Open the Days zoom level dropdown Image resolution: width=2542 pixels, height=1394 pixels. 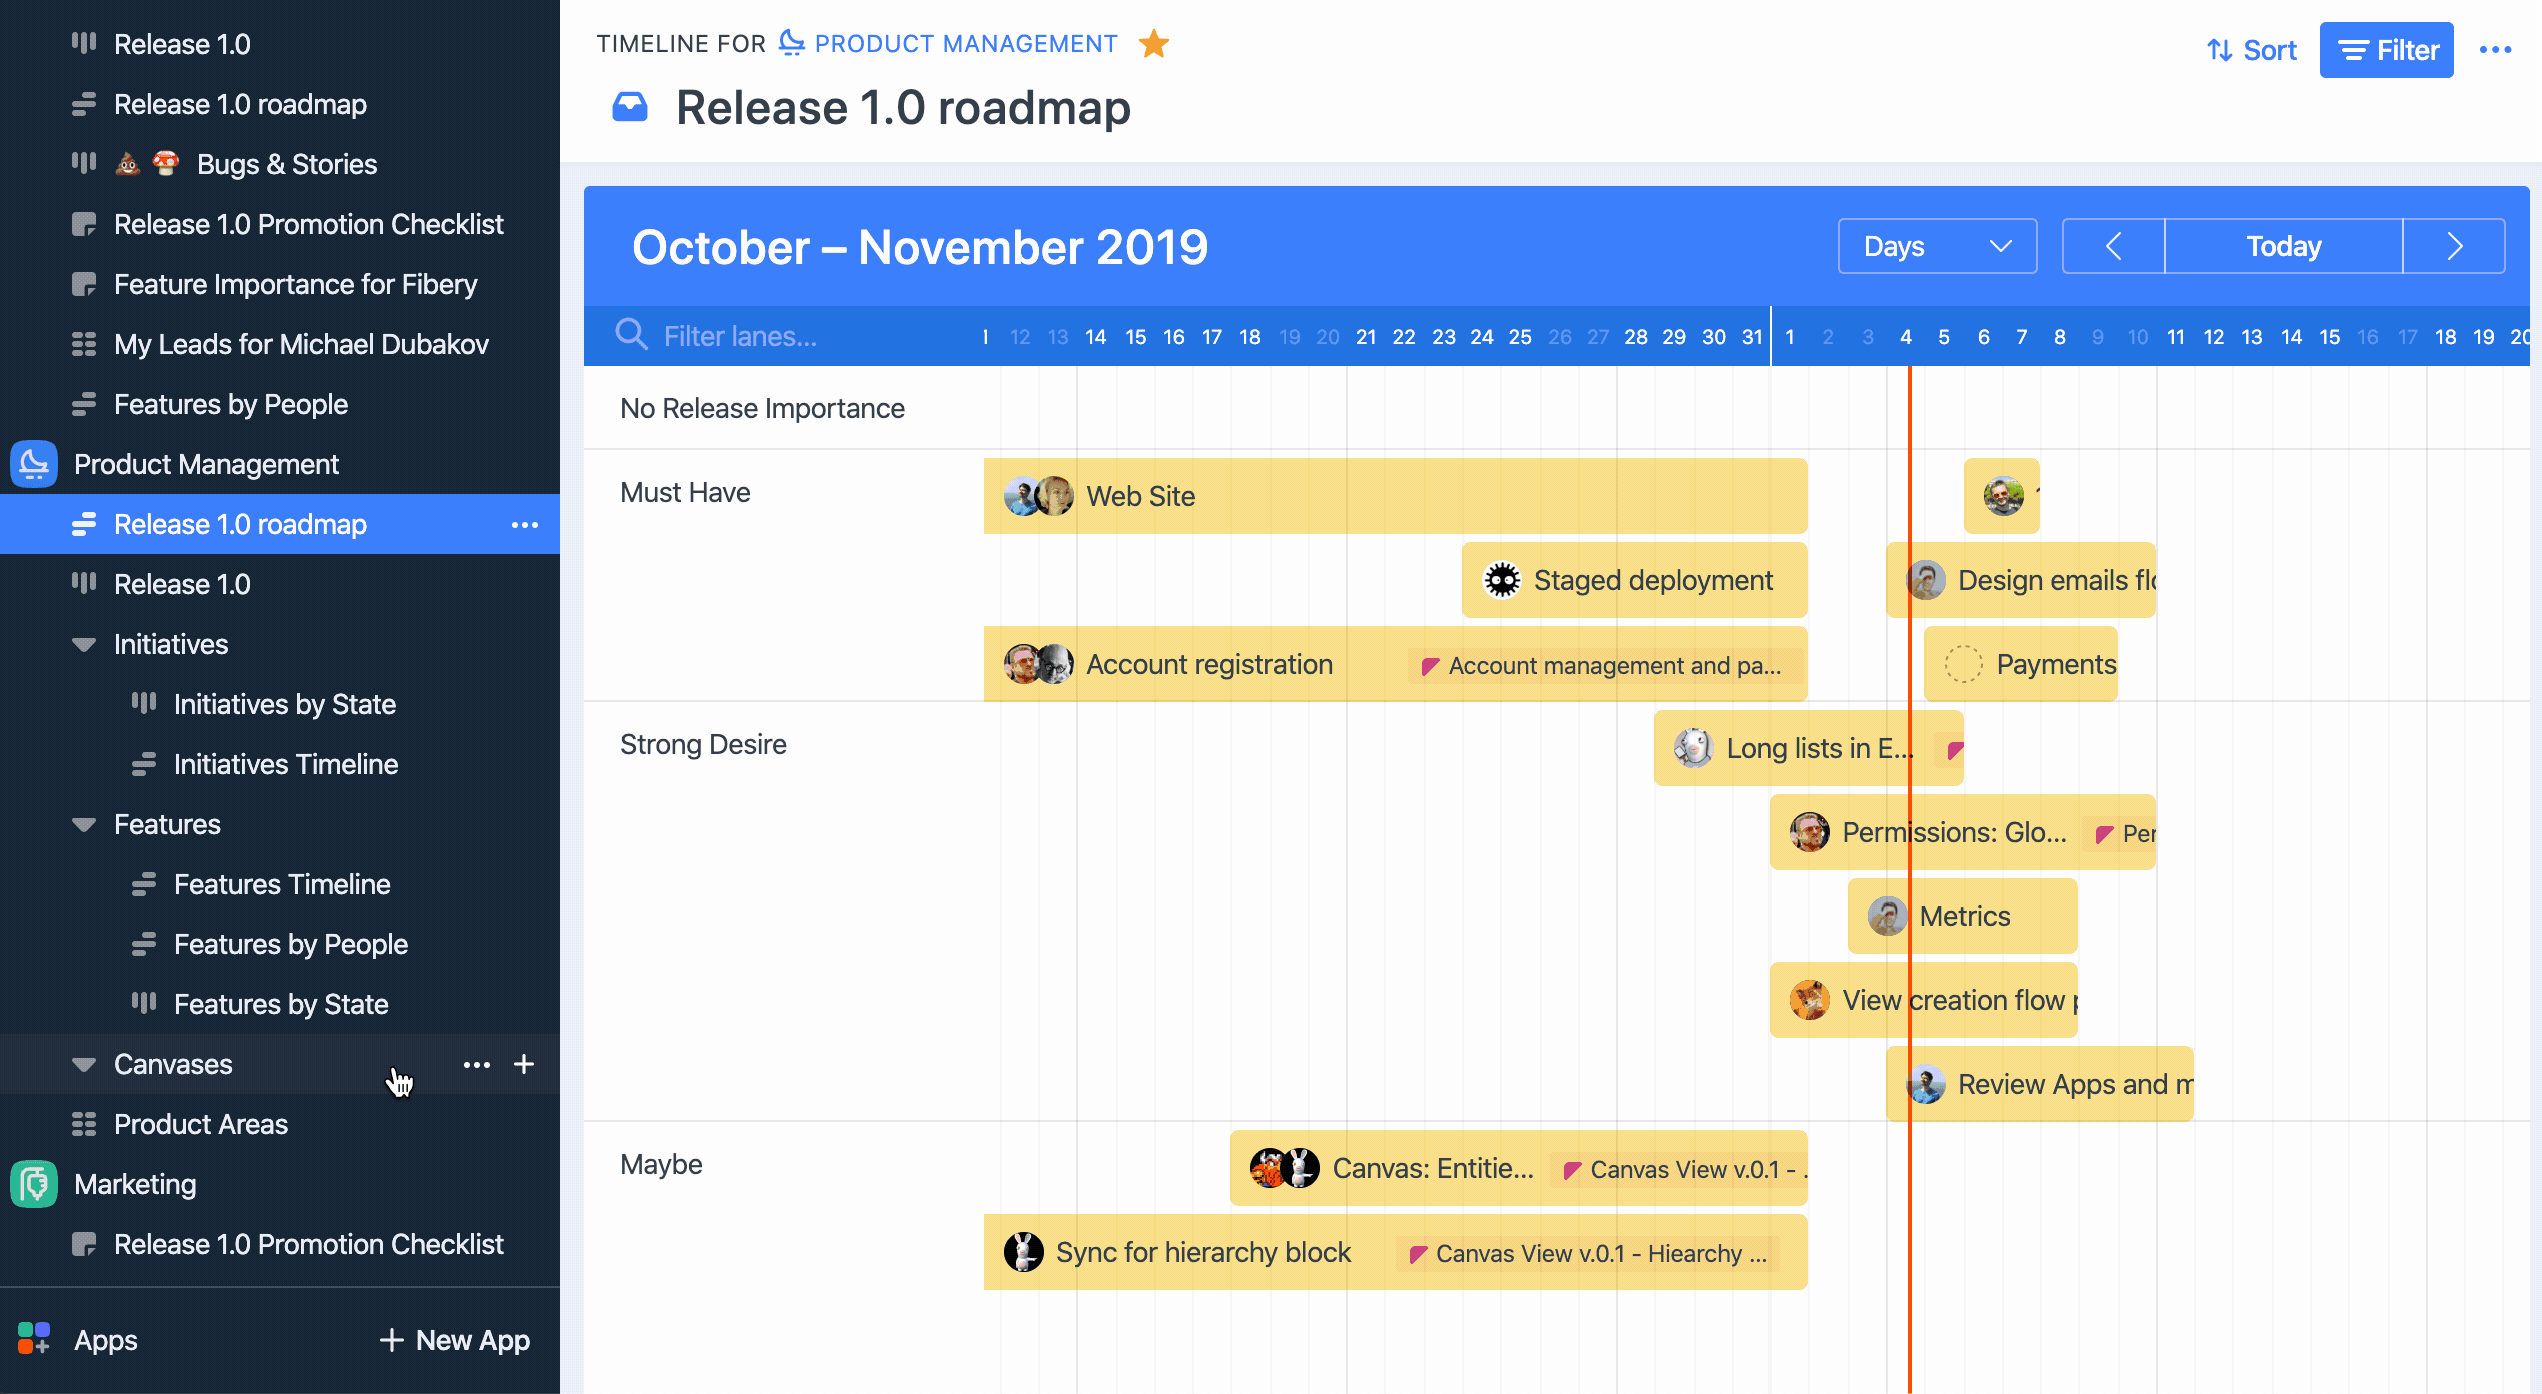1937,246
